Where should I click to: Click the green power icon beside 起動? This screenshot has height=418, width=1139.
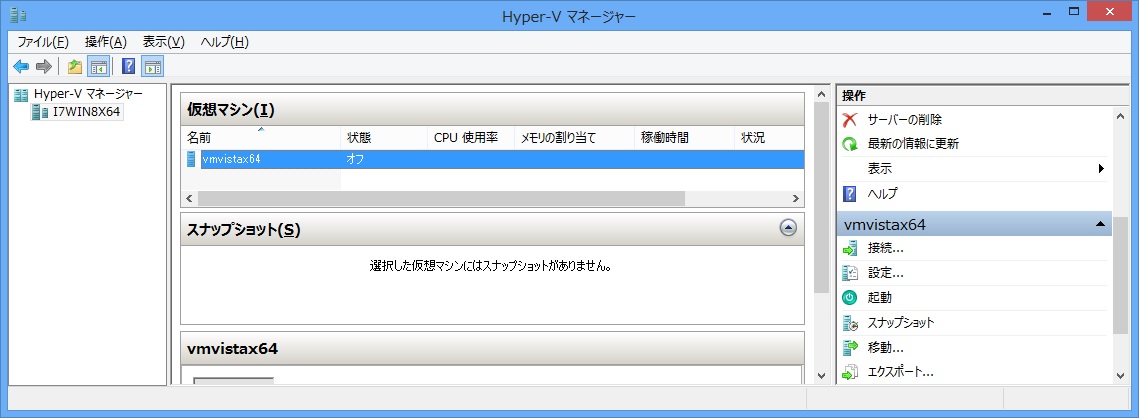[850, 297]
